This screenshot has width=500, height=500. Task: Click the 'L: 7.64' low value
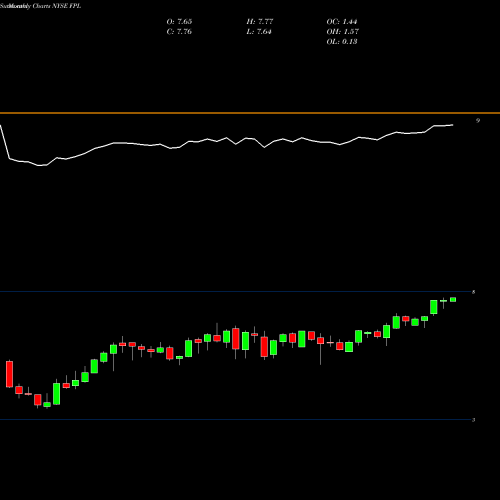[259, 32]
